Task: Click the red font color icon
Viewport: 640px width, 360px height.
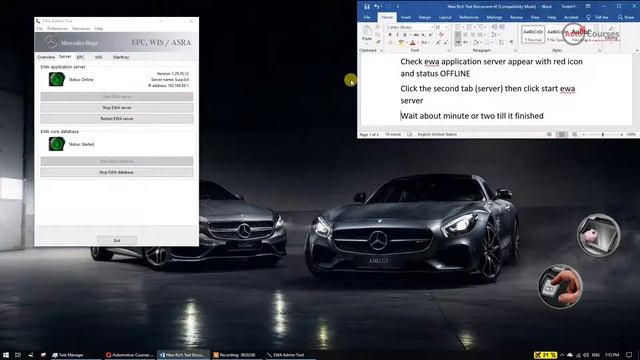Action: coord(413,42)
